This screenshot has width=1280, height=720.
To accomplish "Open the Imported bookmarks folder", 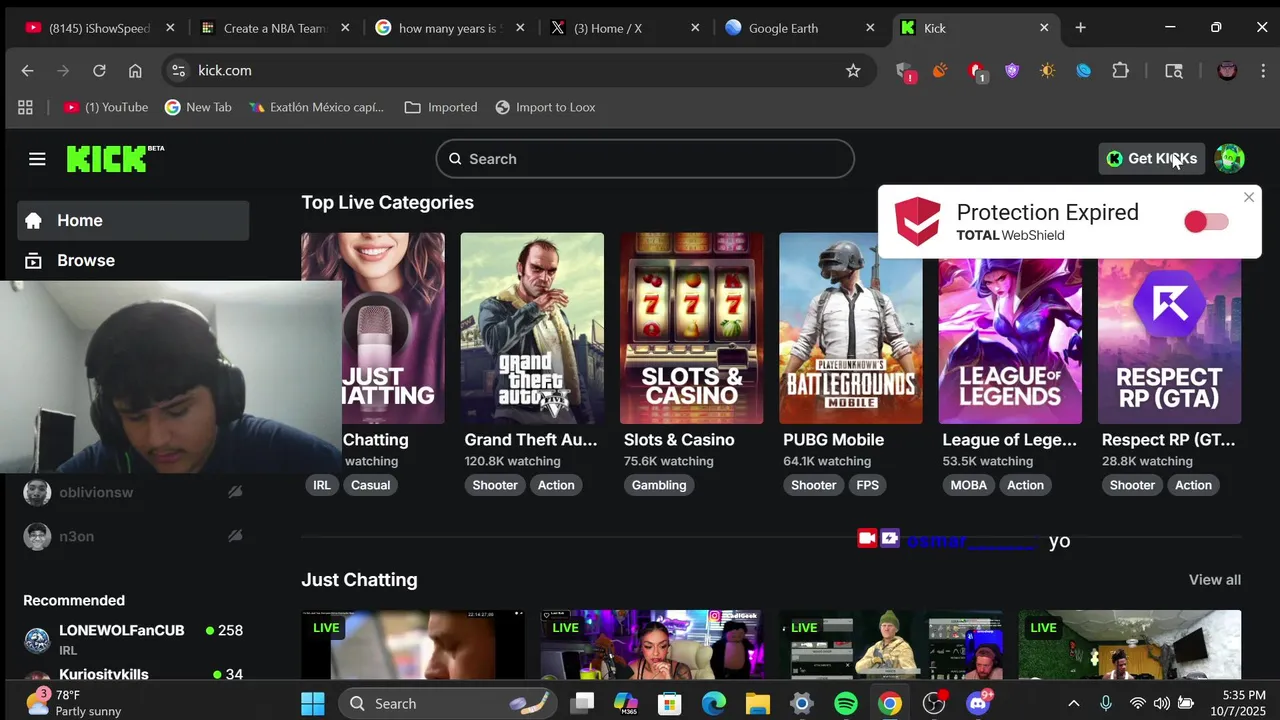I will 441,107.
